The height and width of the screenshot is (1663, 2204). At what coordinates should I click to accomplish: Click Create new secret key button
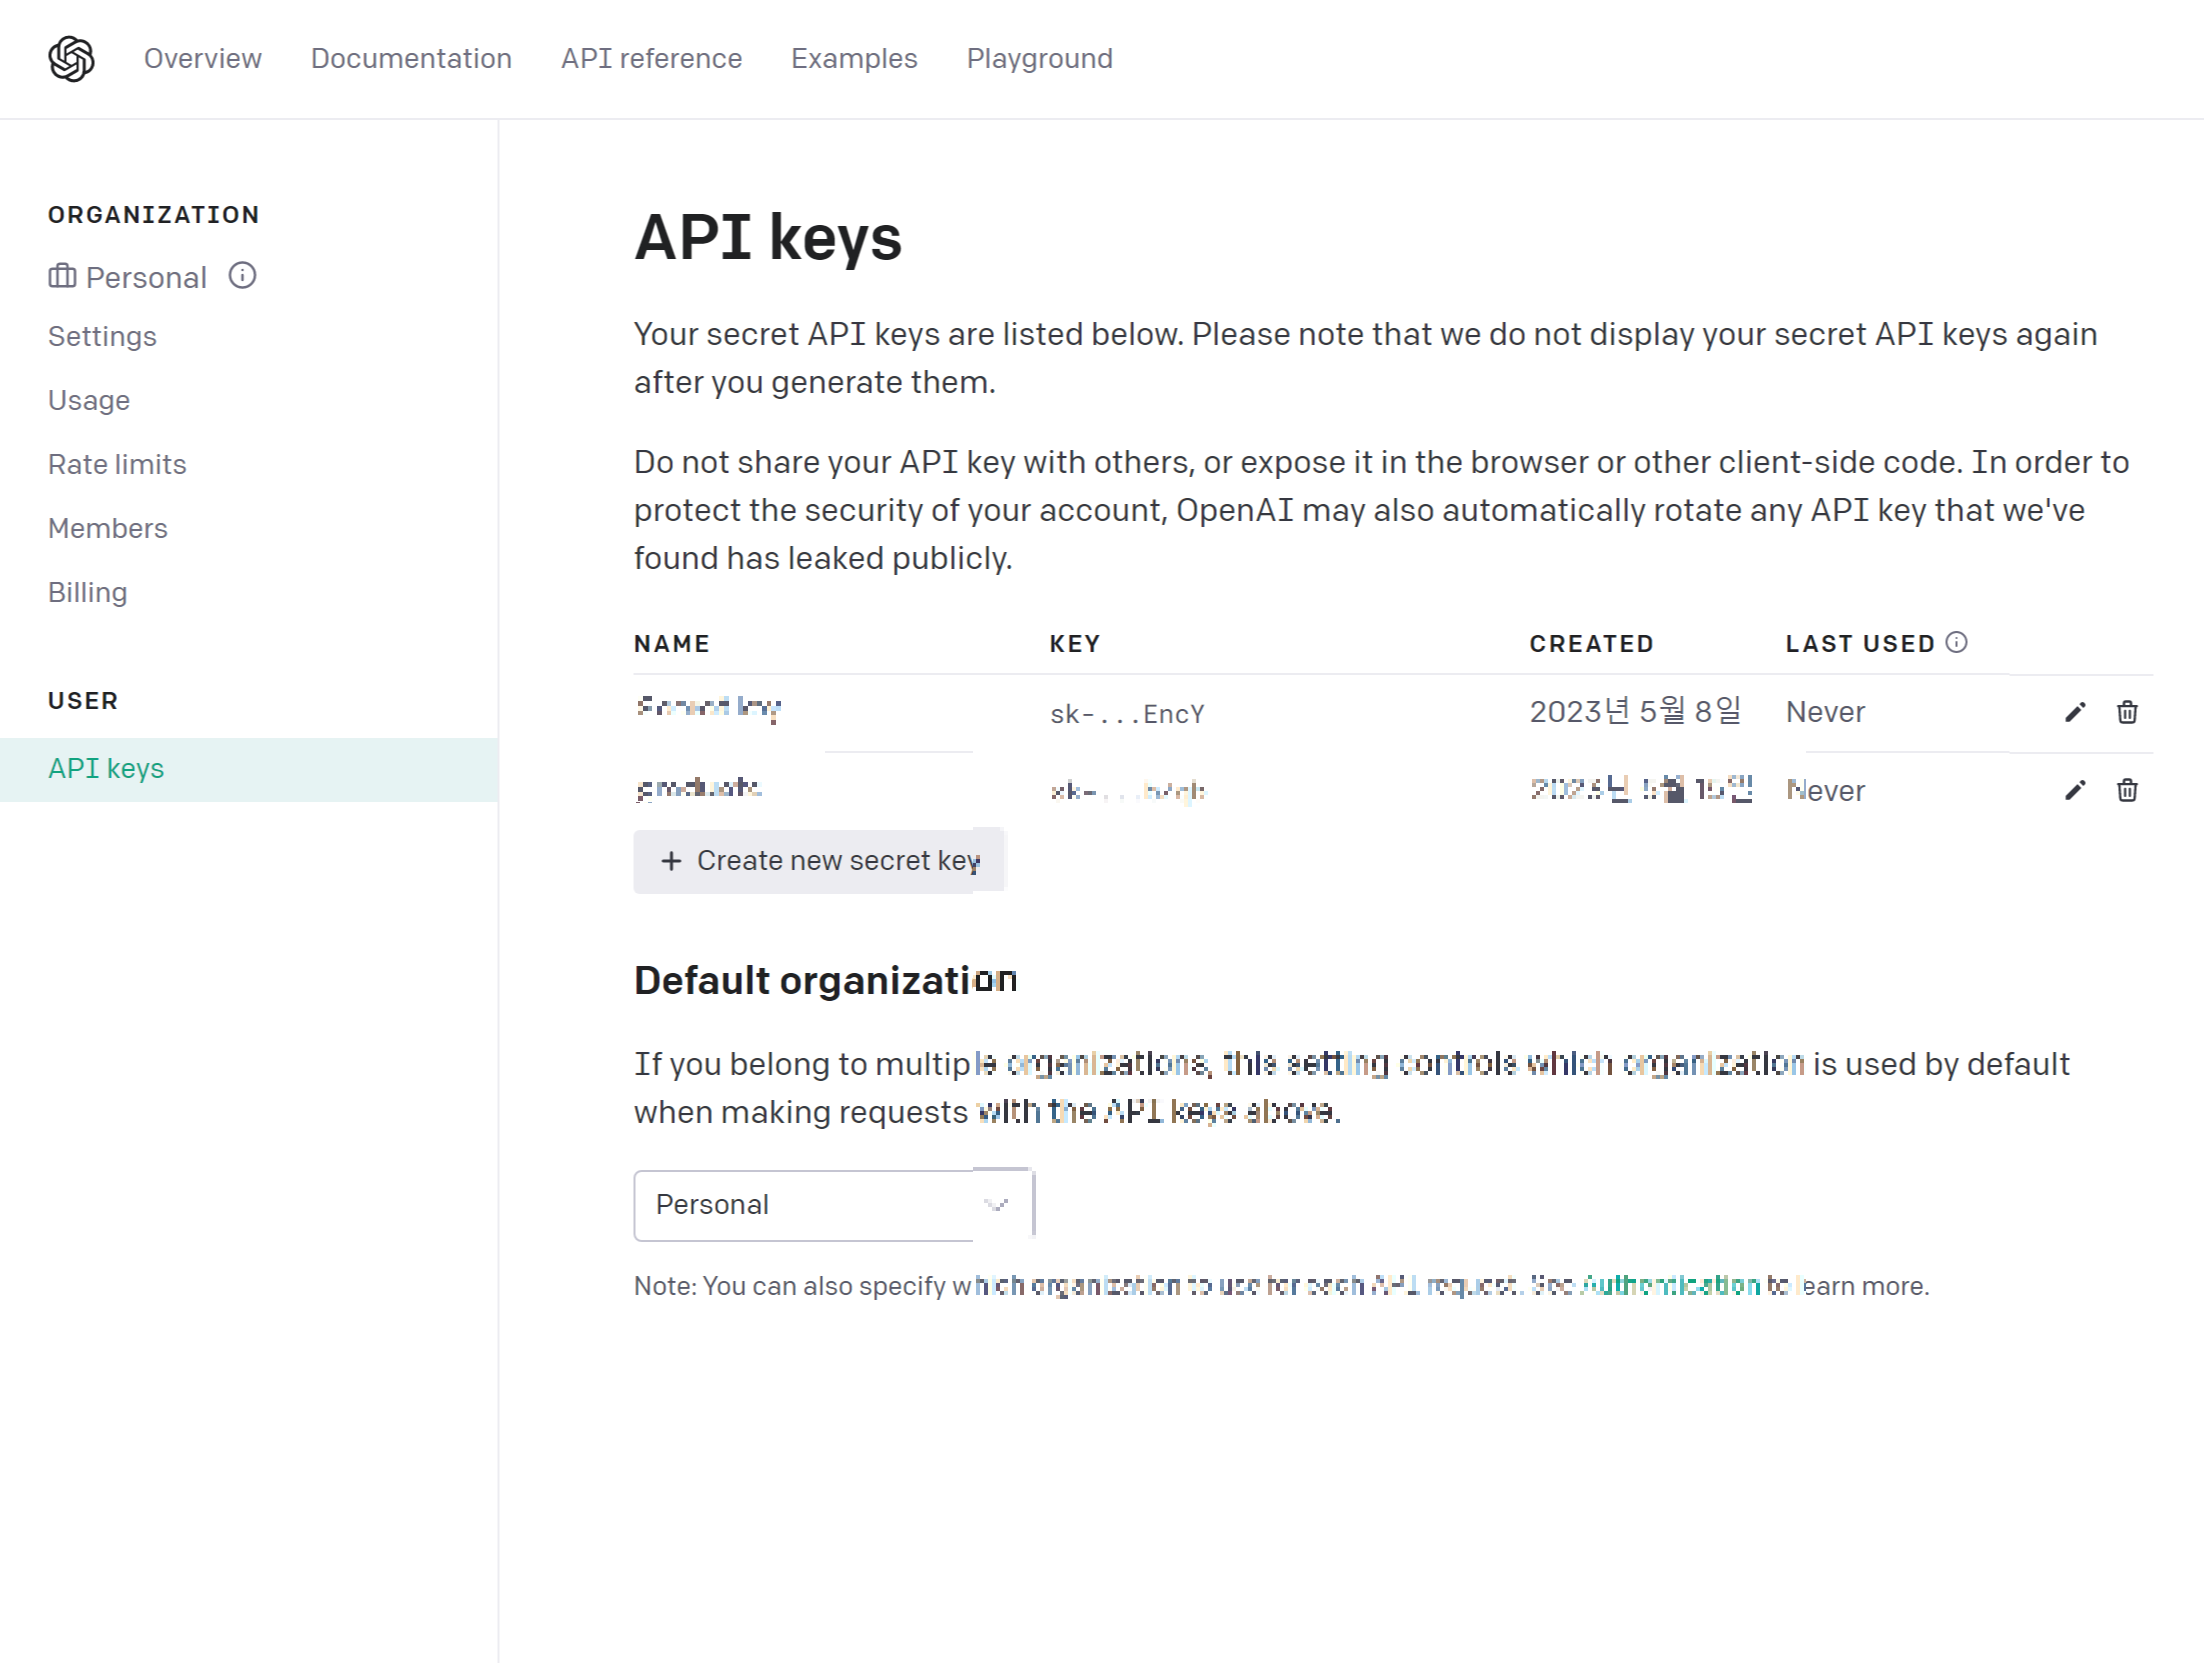818,861
